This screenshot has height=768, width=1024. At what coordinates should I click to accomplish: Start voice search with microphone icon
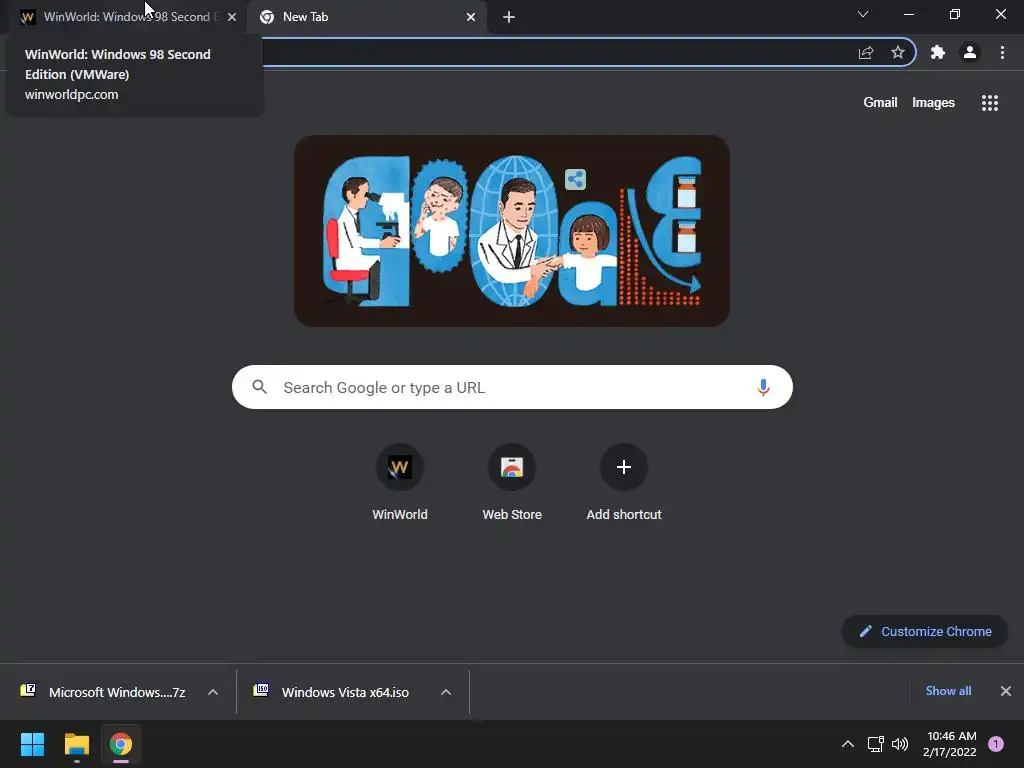click(763, 387)
